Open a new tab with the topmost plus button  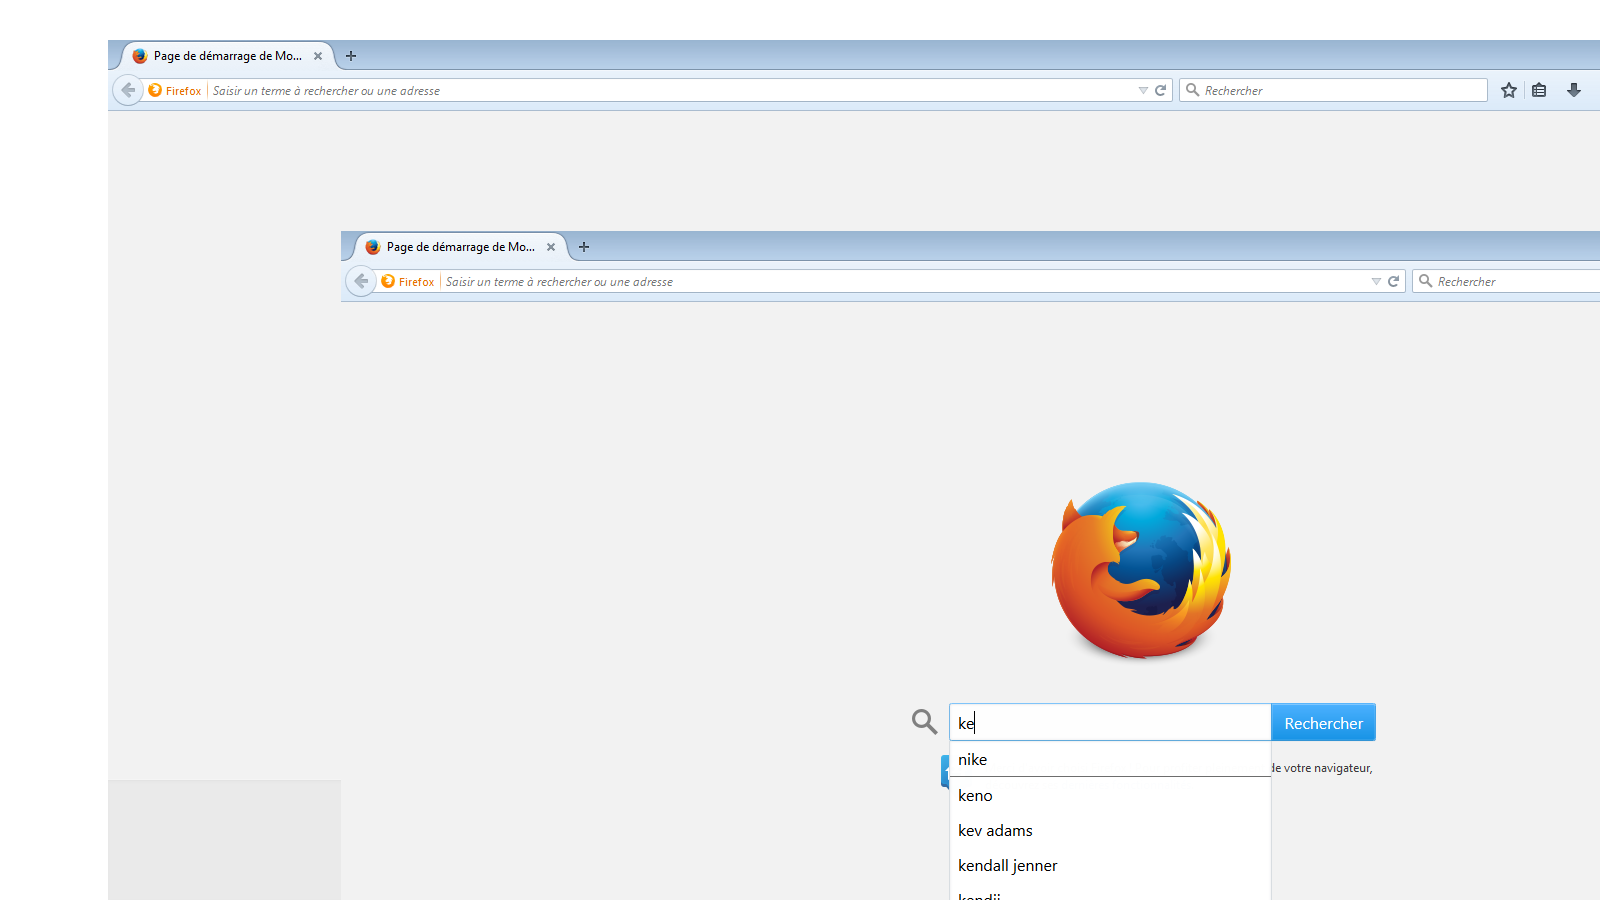pyautogui.click(x=351, y=56)
